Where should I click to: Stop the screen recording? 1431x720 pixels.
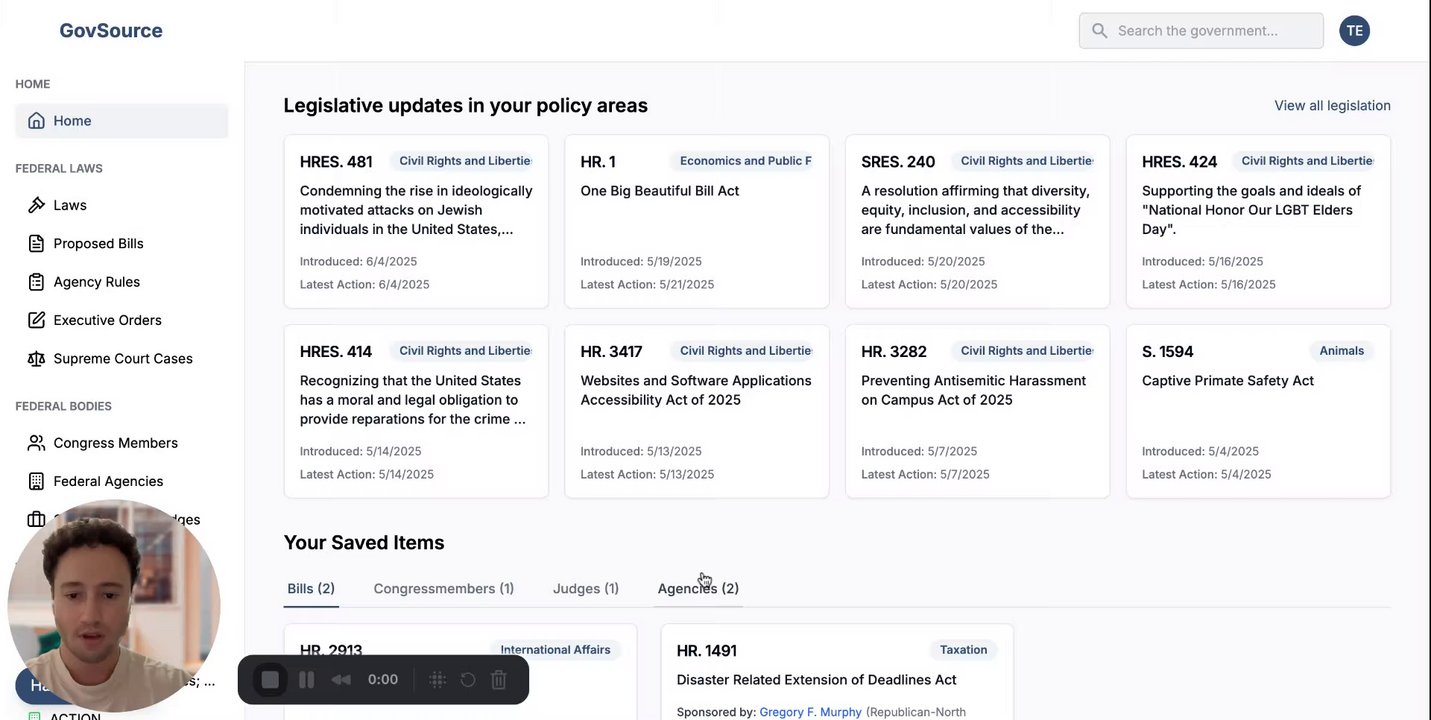point(270,680)
